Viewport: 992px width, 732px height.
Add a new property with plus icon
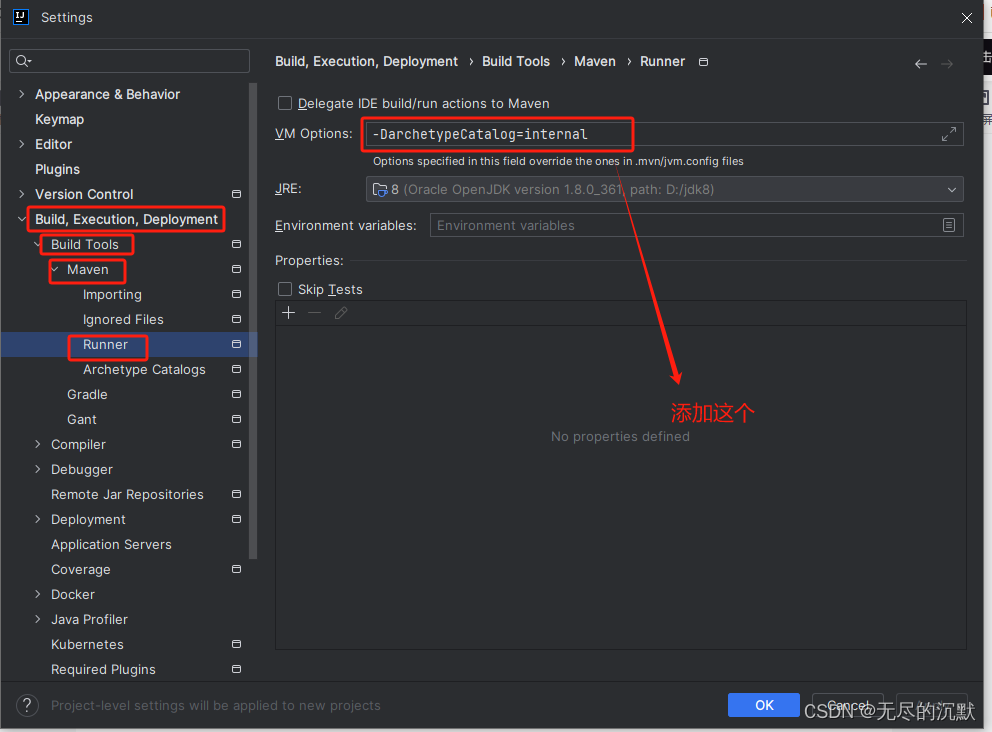288,313
